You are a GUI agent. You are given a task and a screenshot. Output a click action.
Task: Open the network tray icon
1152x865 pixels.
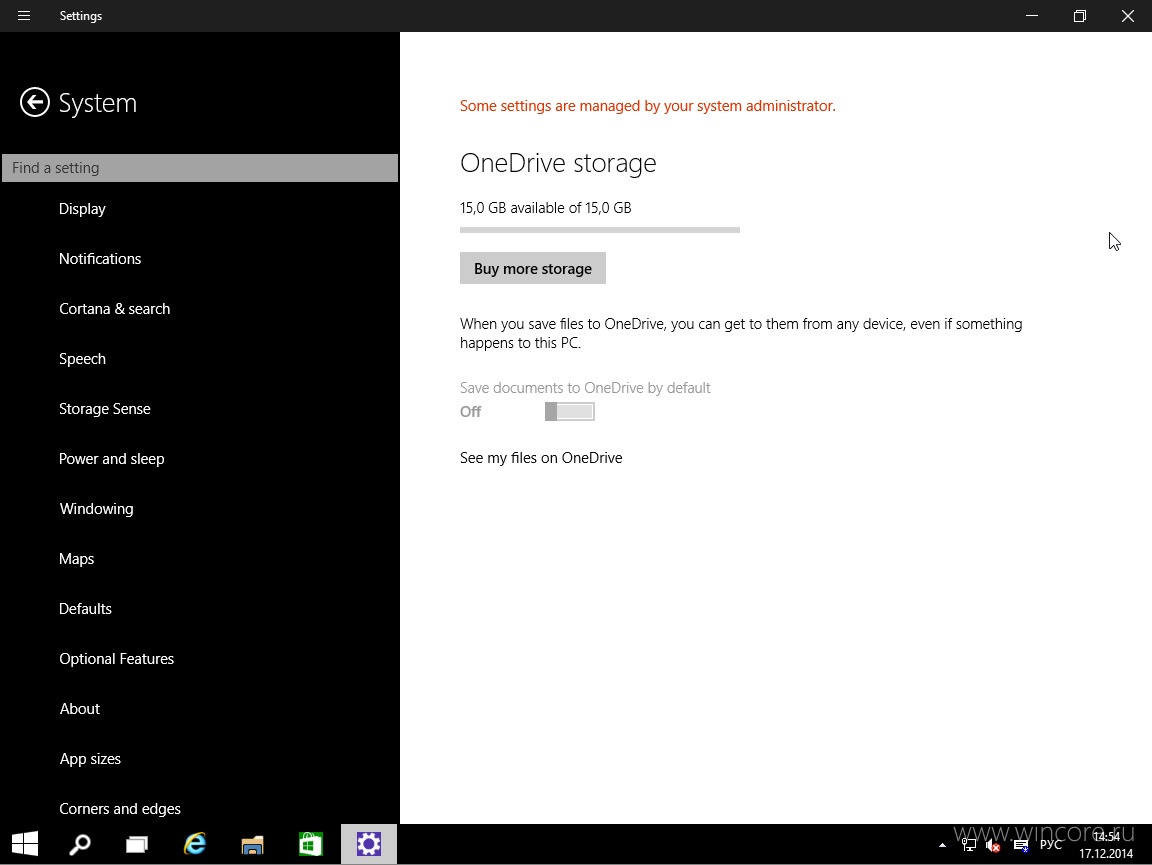(969, 846)
